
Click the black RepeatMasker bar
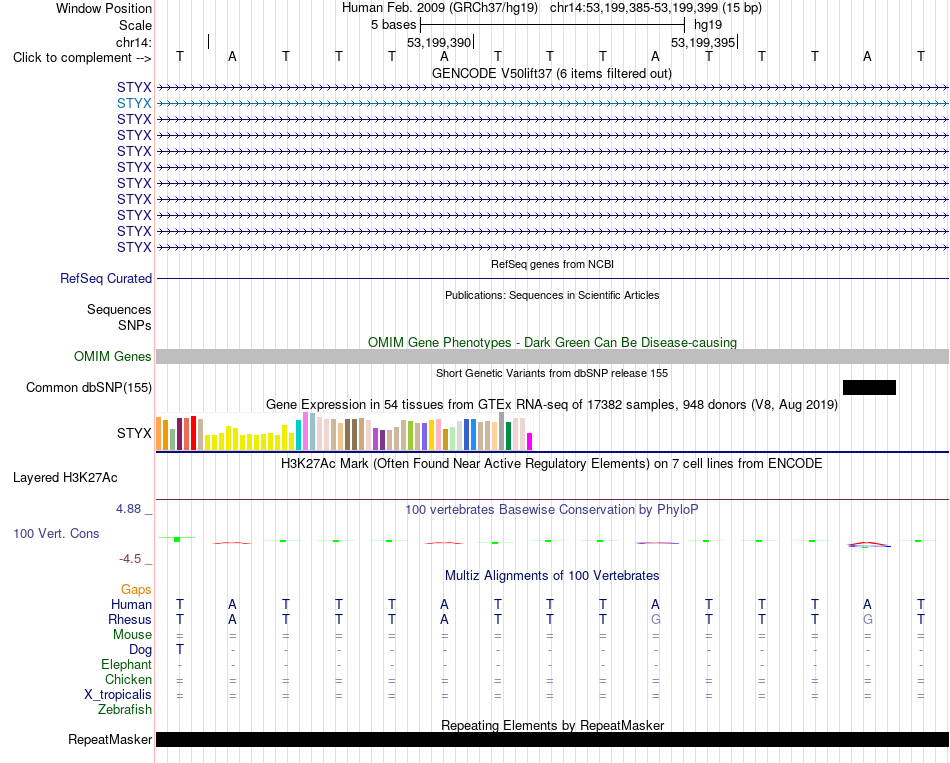coord(552,739)
